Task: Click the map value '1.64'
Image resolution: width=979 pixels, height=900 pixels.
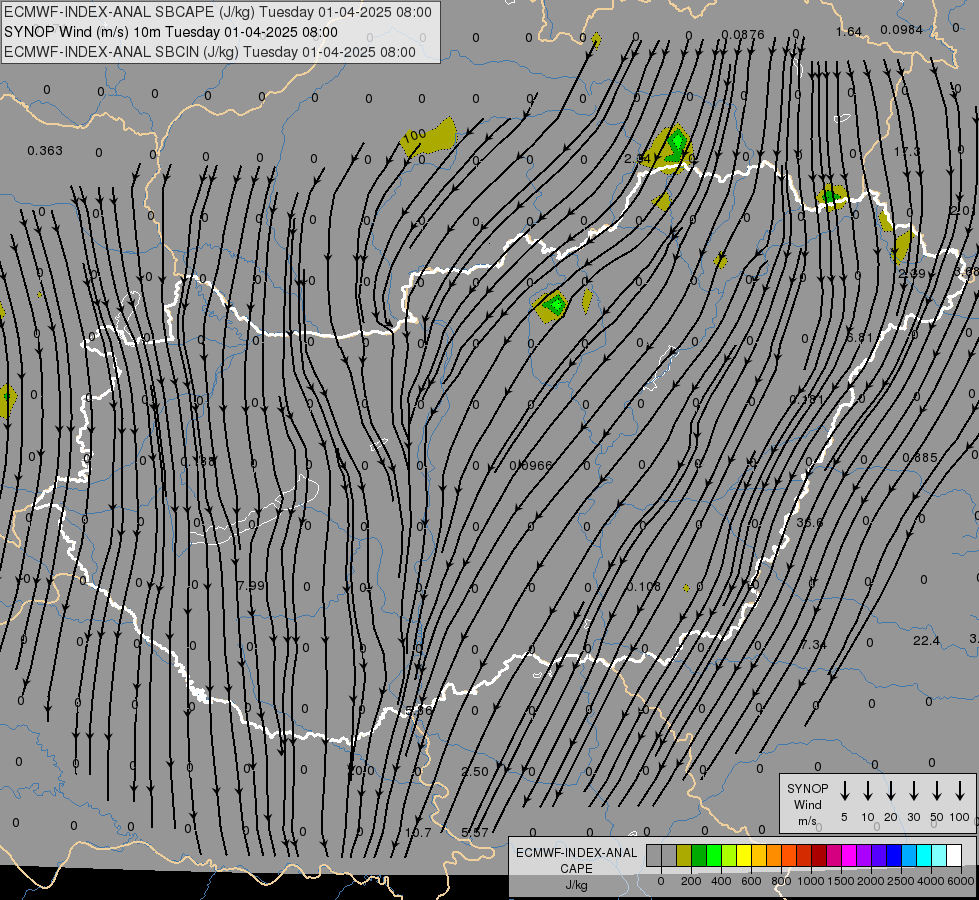Action: 849,31
